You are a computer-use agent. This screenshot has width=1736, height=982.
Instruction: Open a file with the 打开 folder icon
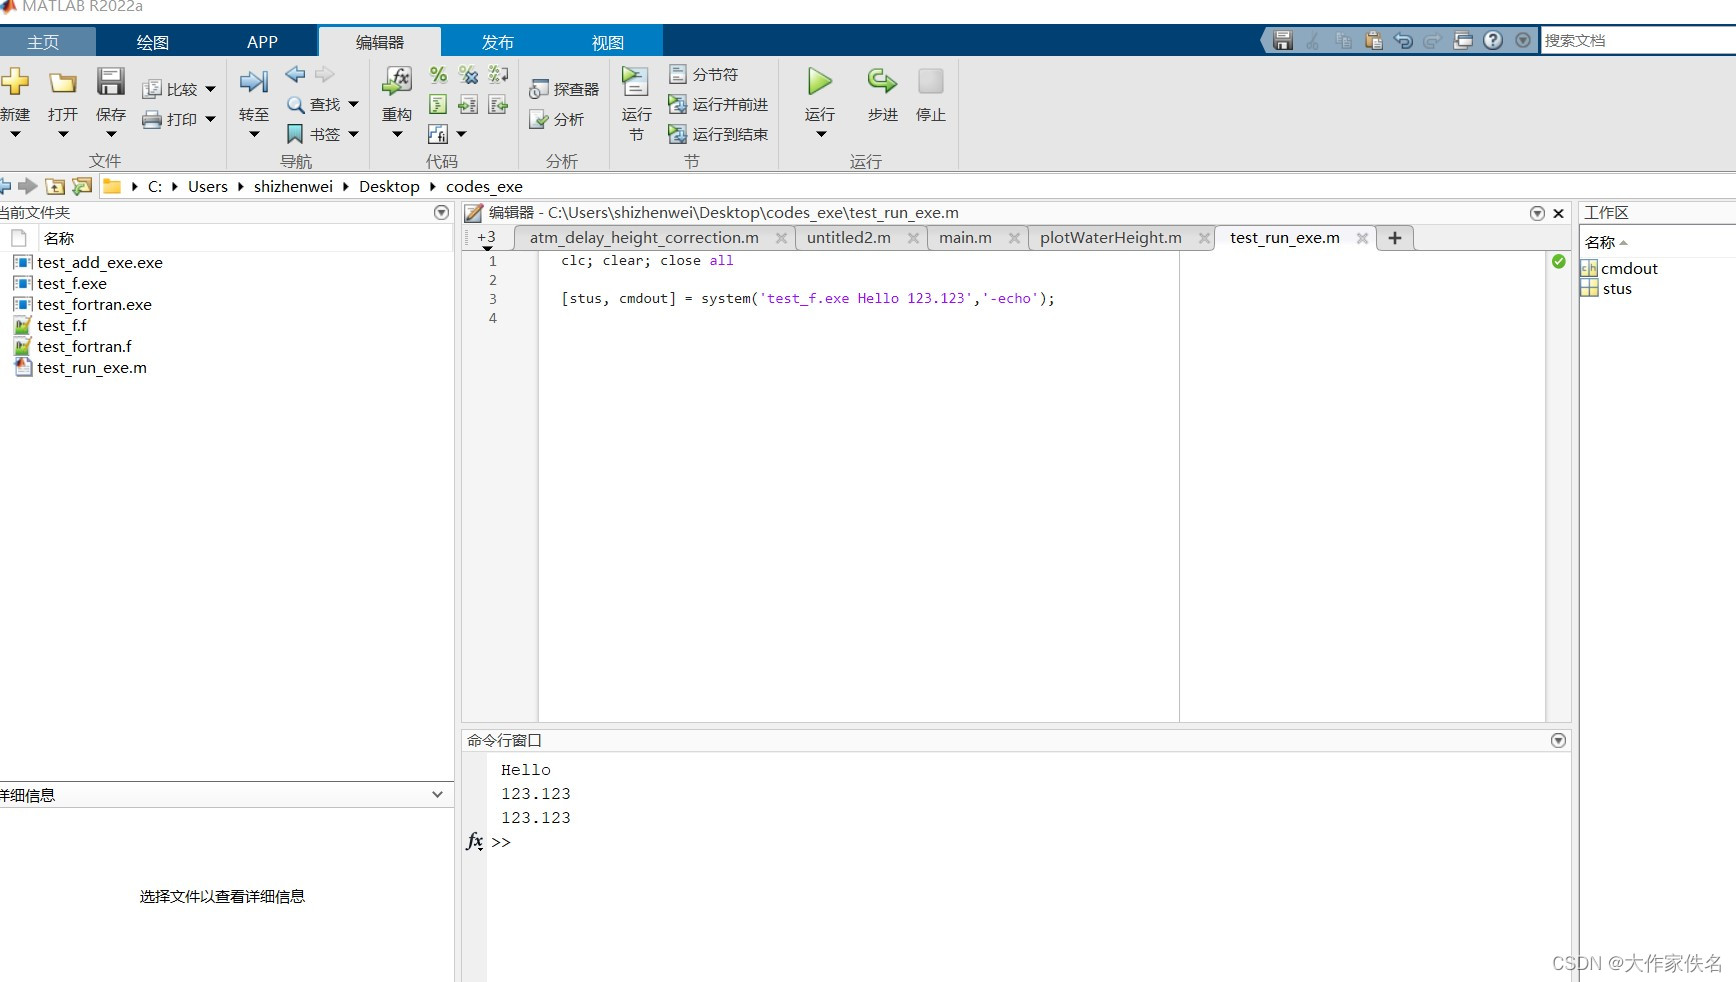click(x=63, y=82)
